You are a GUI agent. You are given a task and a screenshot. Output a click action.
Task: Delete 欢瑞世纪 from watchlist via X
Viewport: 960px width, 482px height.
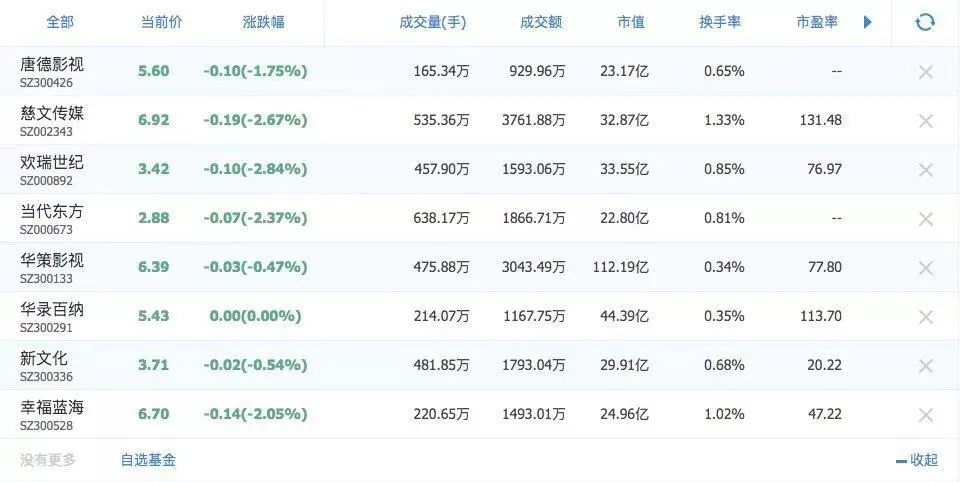pos(925,169)
